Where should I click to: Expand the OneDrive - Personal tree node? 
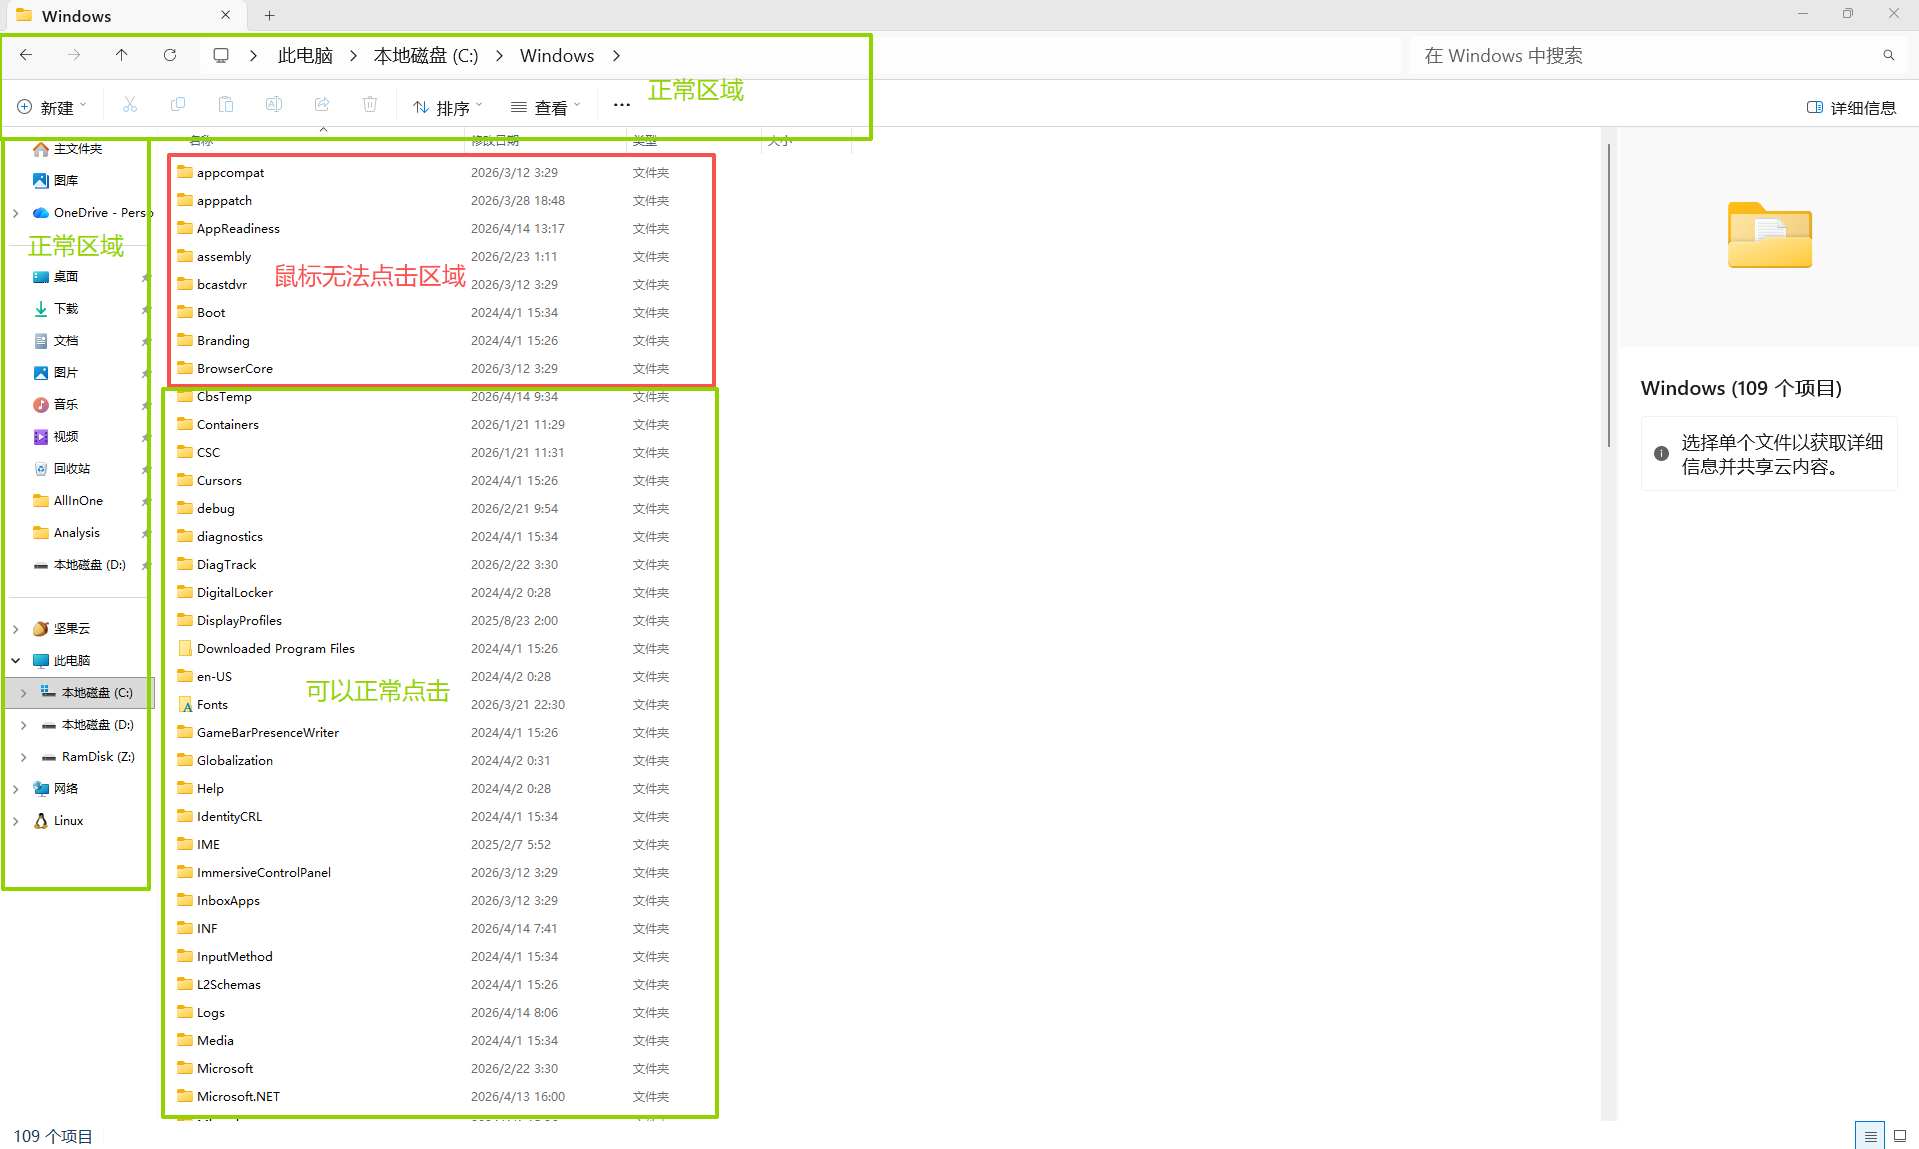[x=16, y=213]
